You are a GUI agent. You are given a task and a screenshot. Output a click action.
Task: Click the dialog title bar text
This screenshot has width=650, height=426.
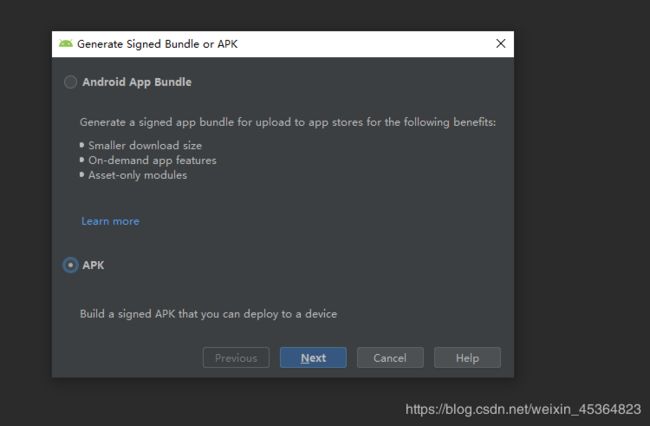(158, 44)
